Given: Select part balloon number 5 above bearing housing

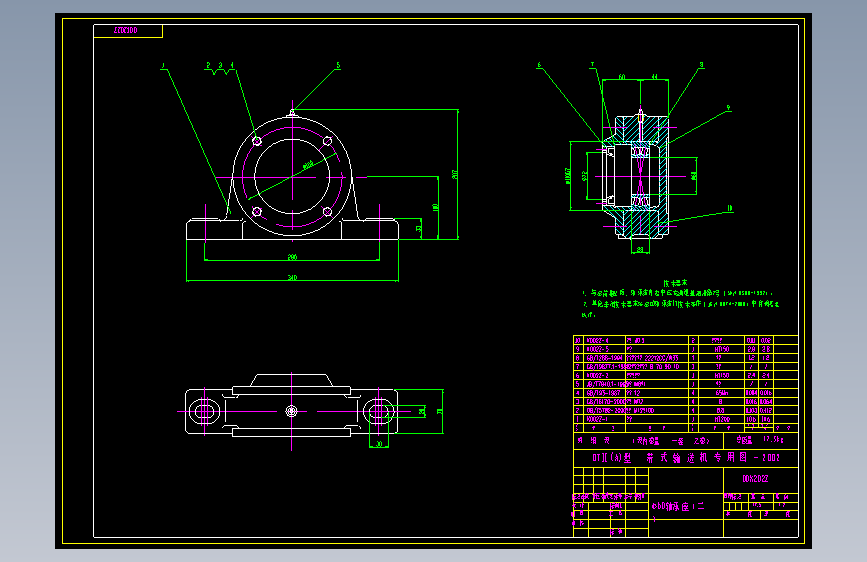Looking at the screenshot, I should coord(338,65).
